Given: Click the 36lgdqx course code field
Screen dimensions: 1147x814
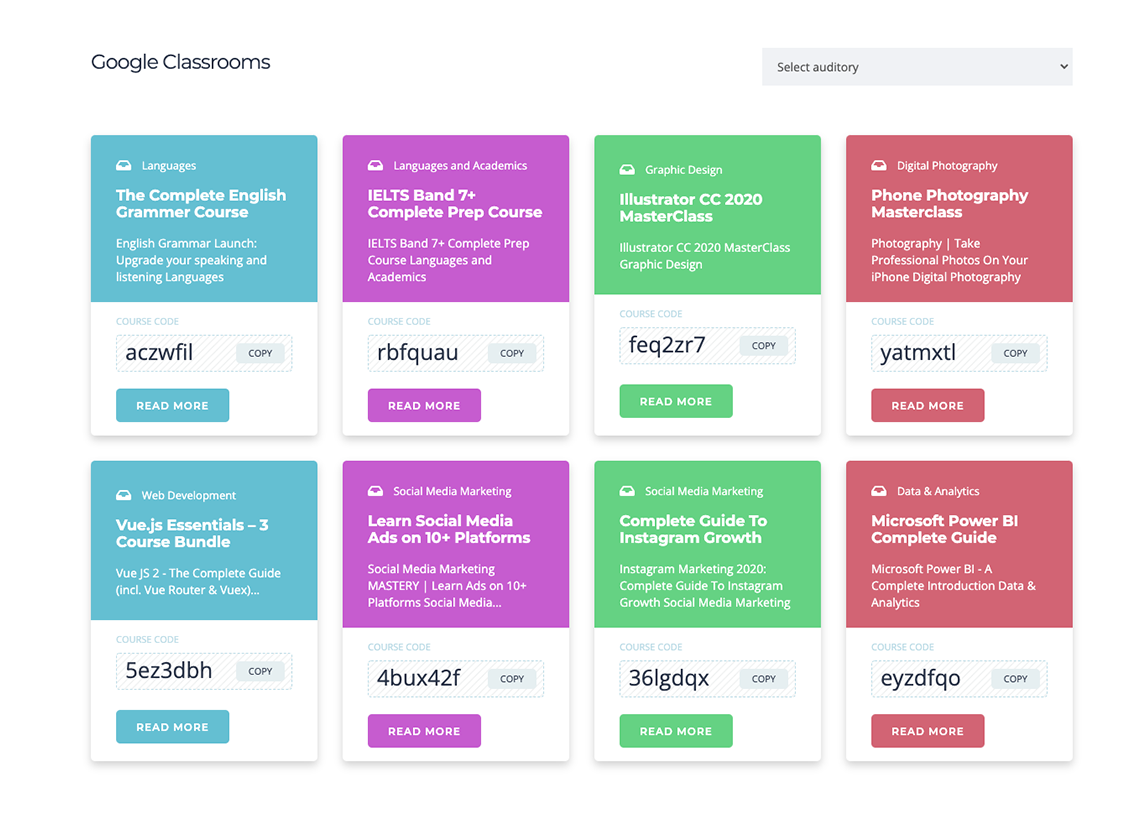Looking at the screenshot, I should [x=670, y=678].
